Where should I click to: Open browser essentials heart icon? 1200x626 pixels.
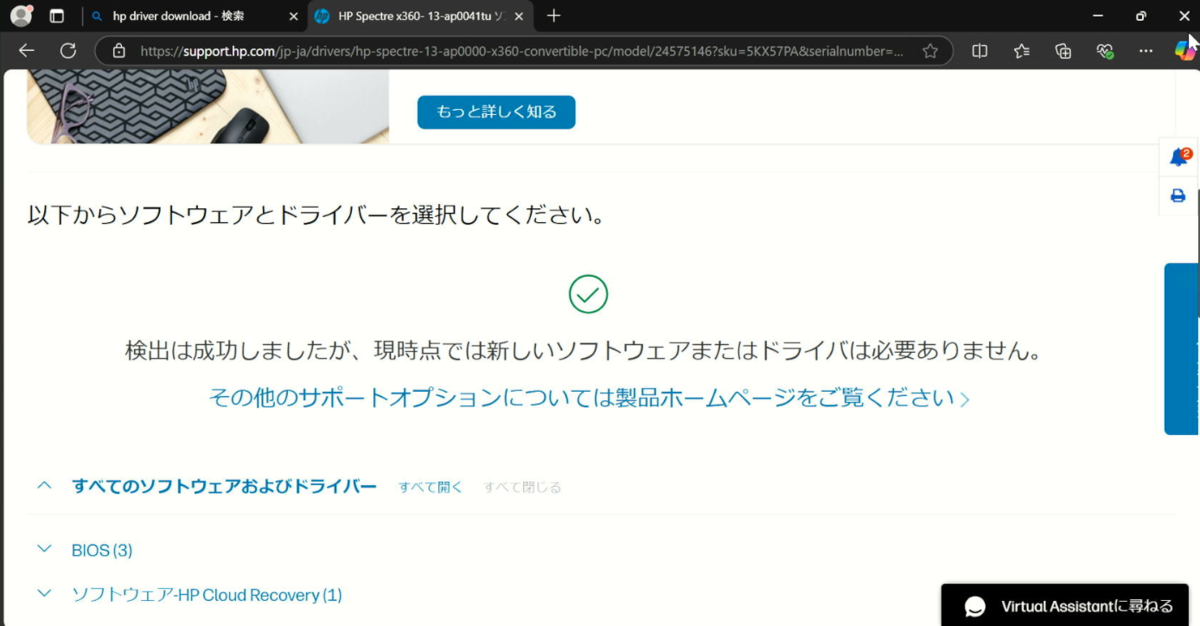coord(1105,51)
